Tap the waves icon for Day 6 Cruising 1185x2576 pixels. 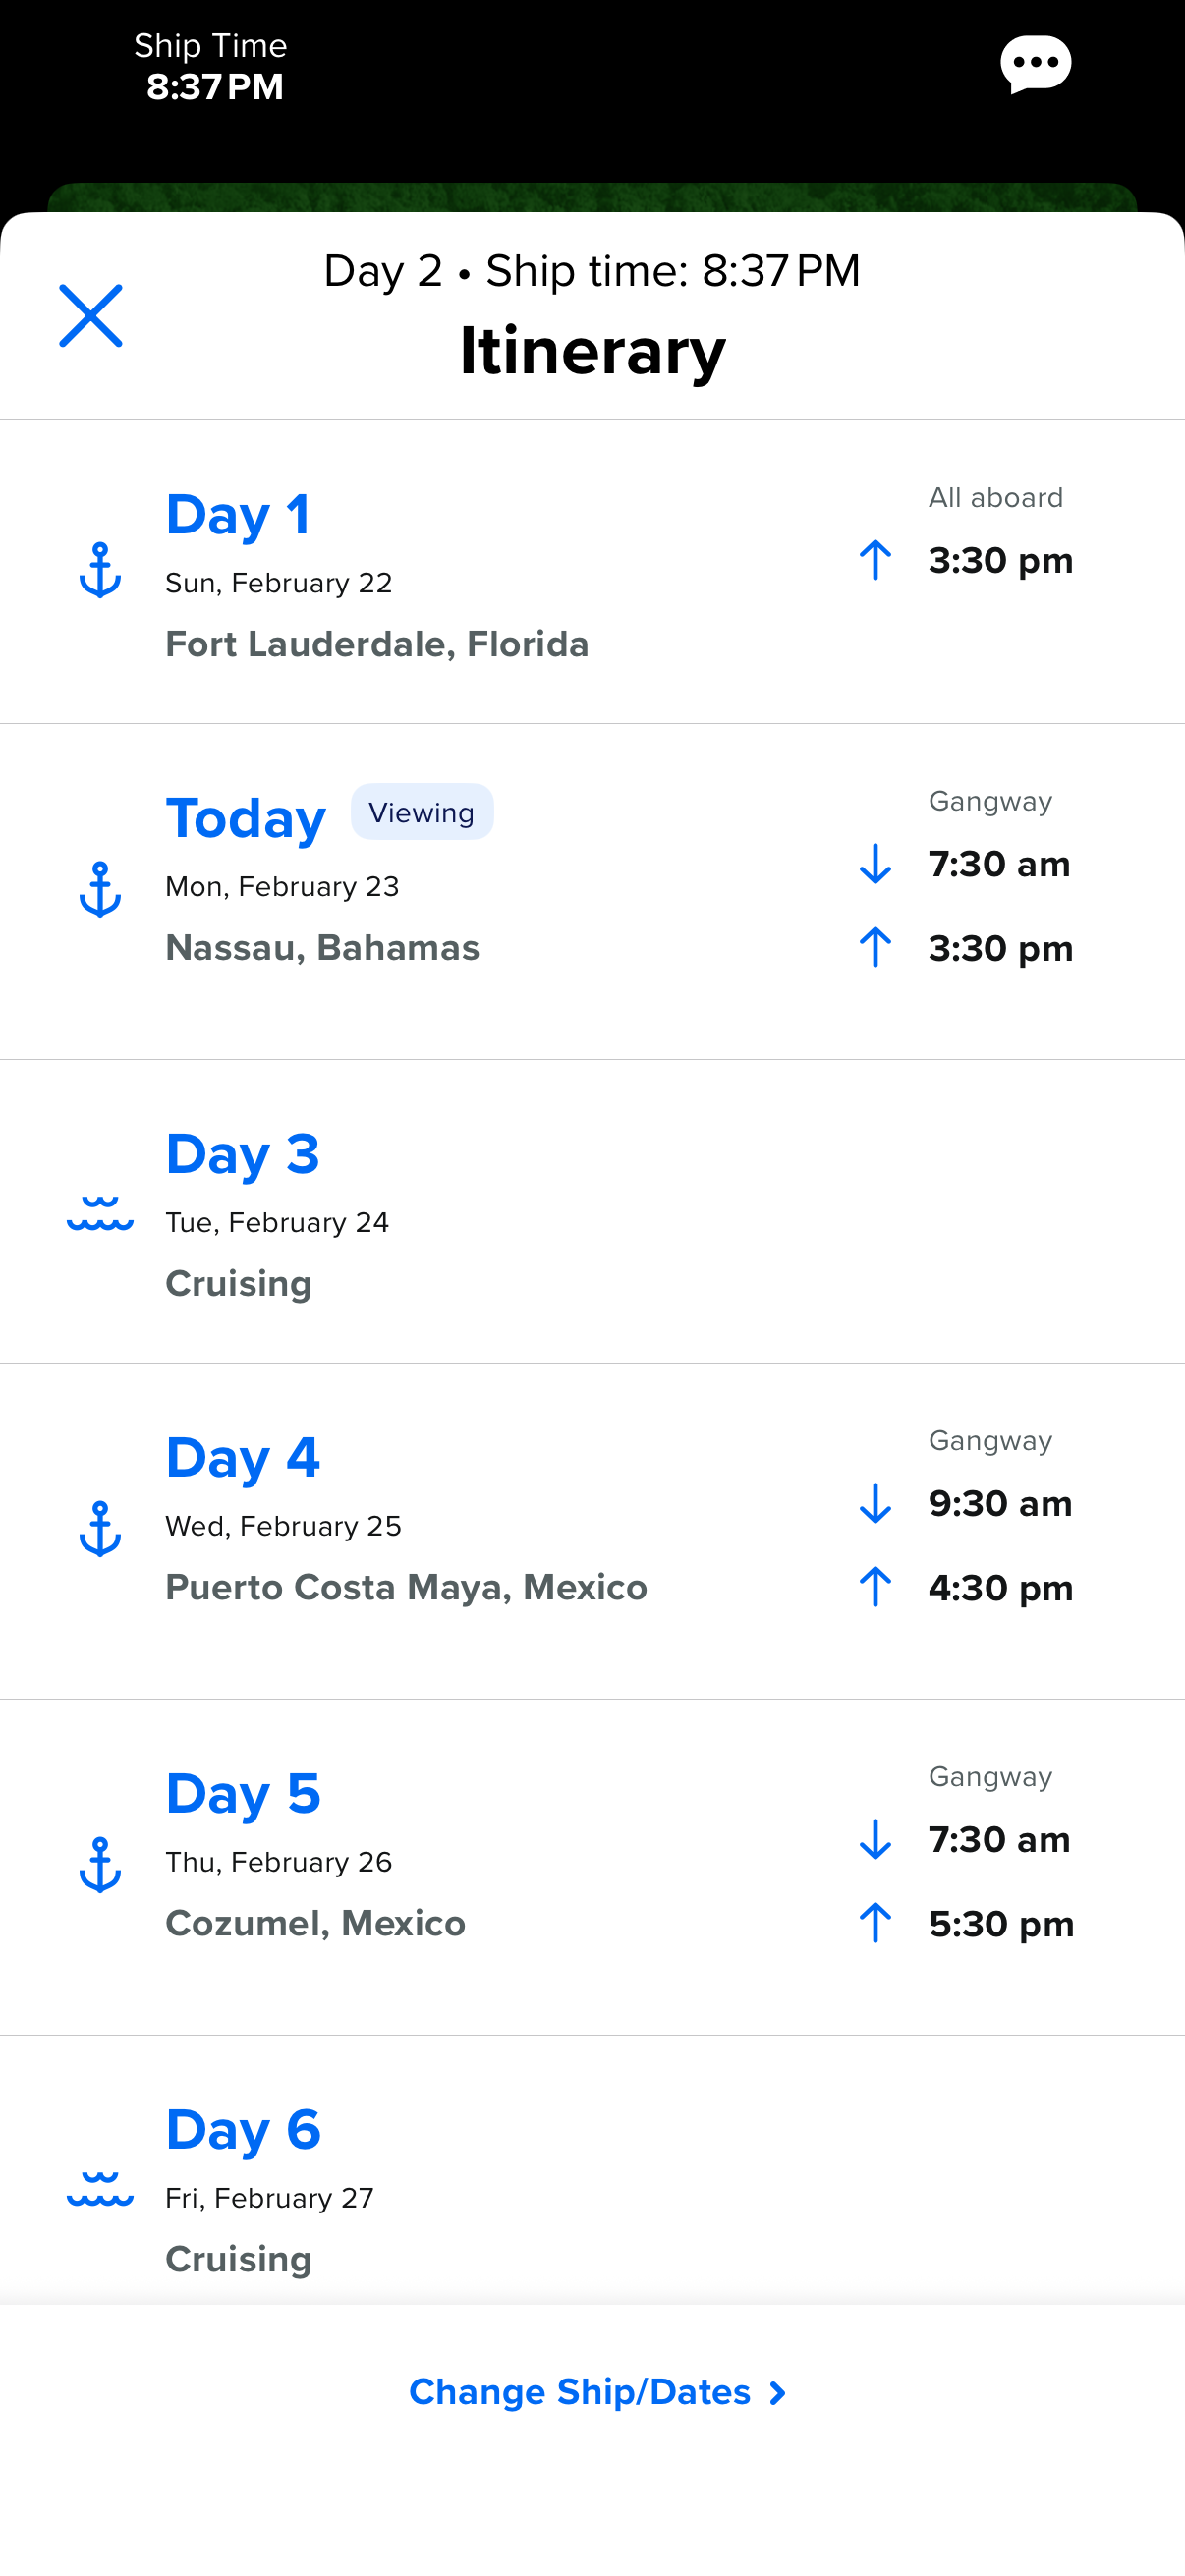click(100, 2188)
